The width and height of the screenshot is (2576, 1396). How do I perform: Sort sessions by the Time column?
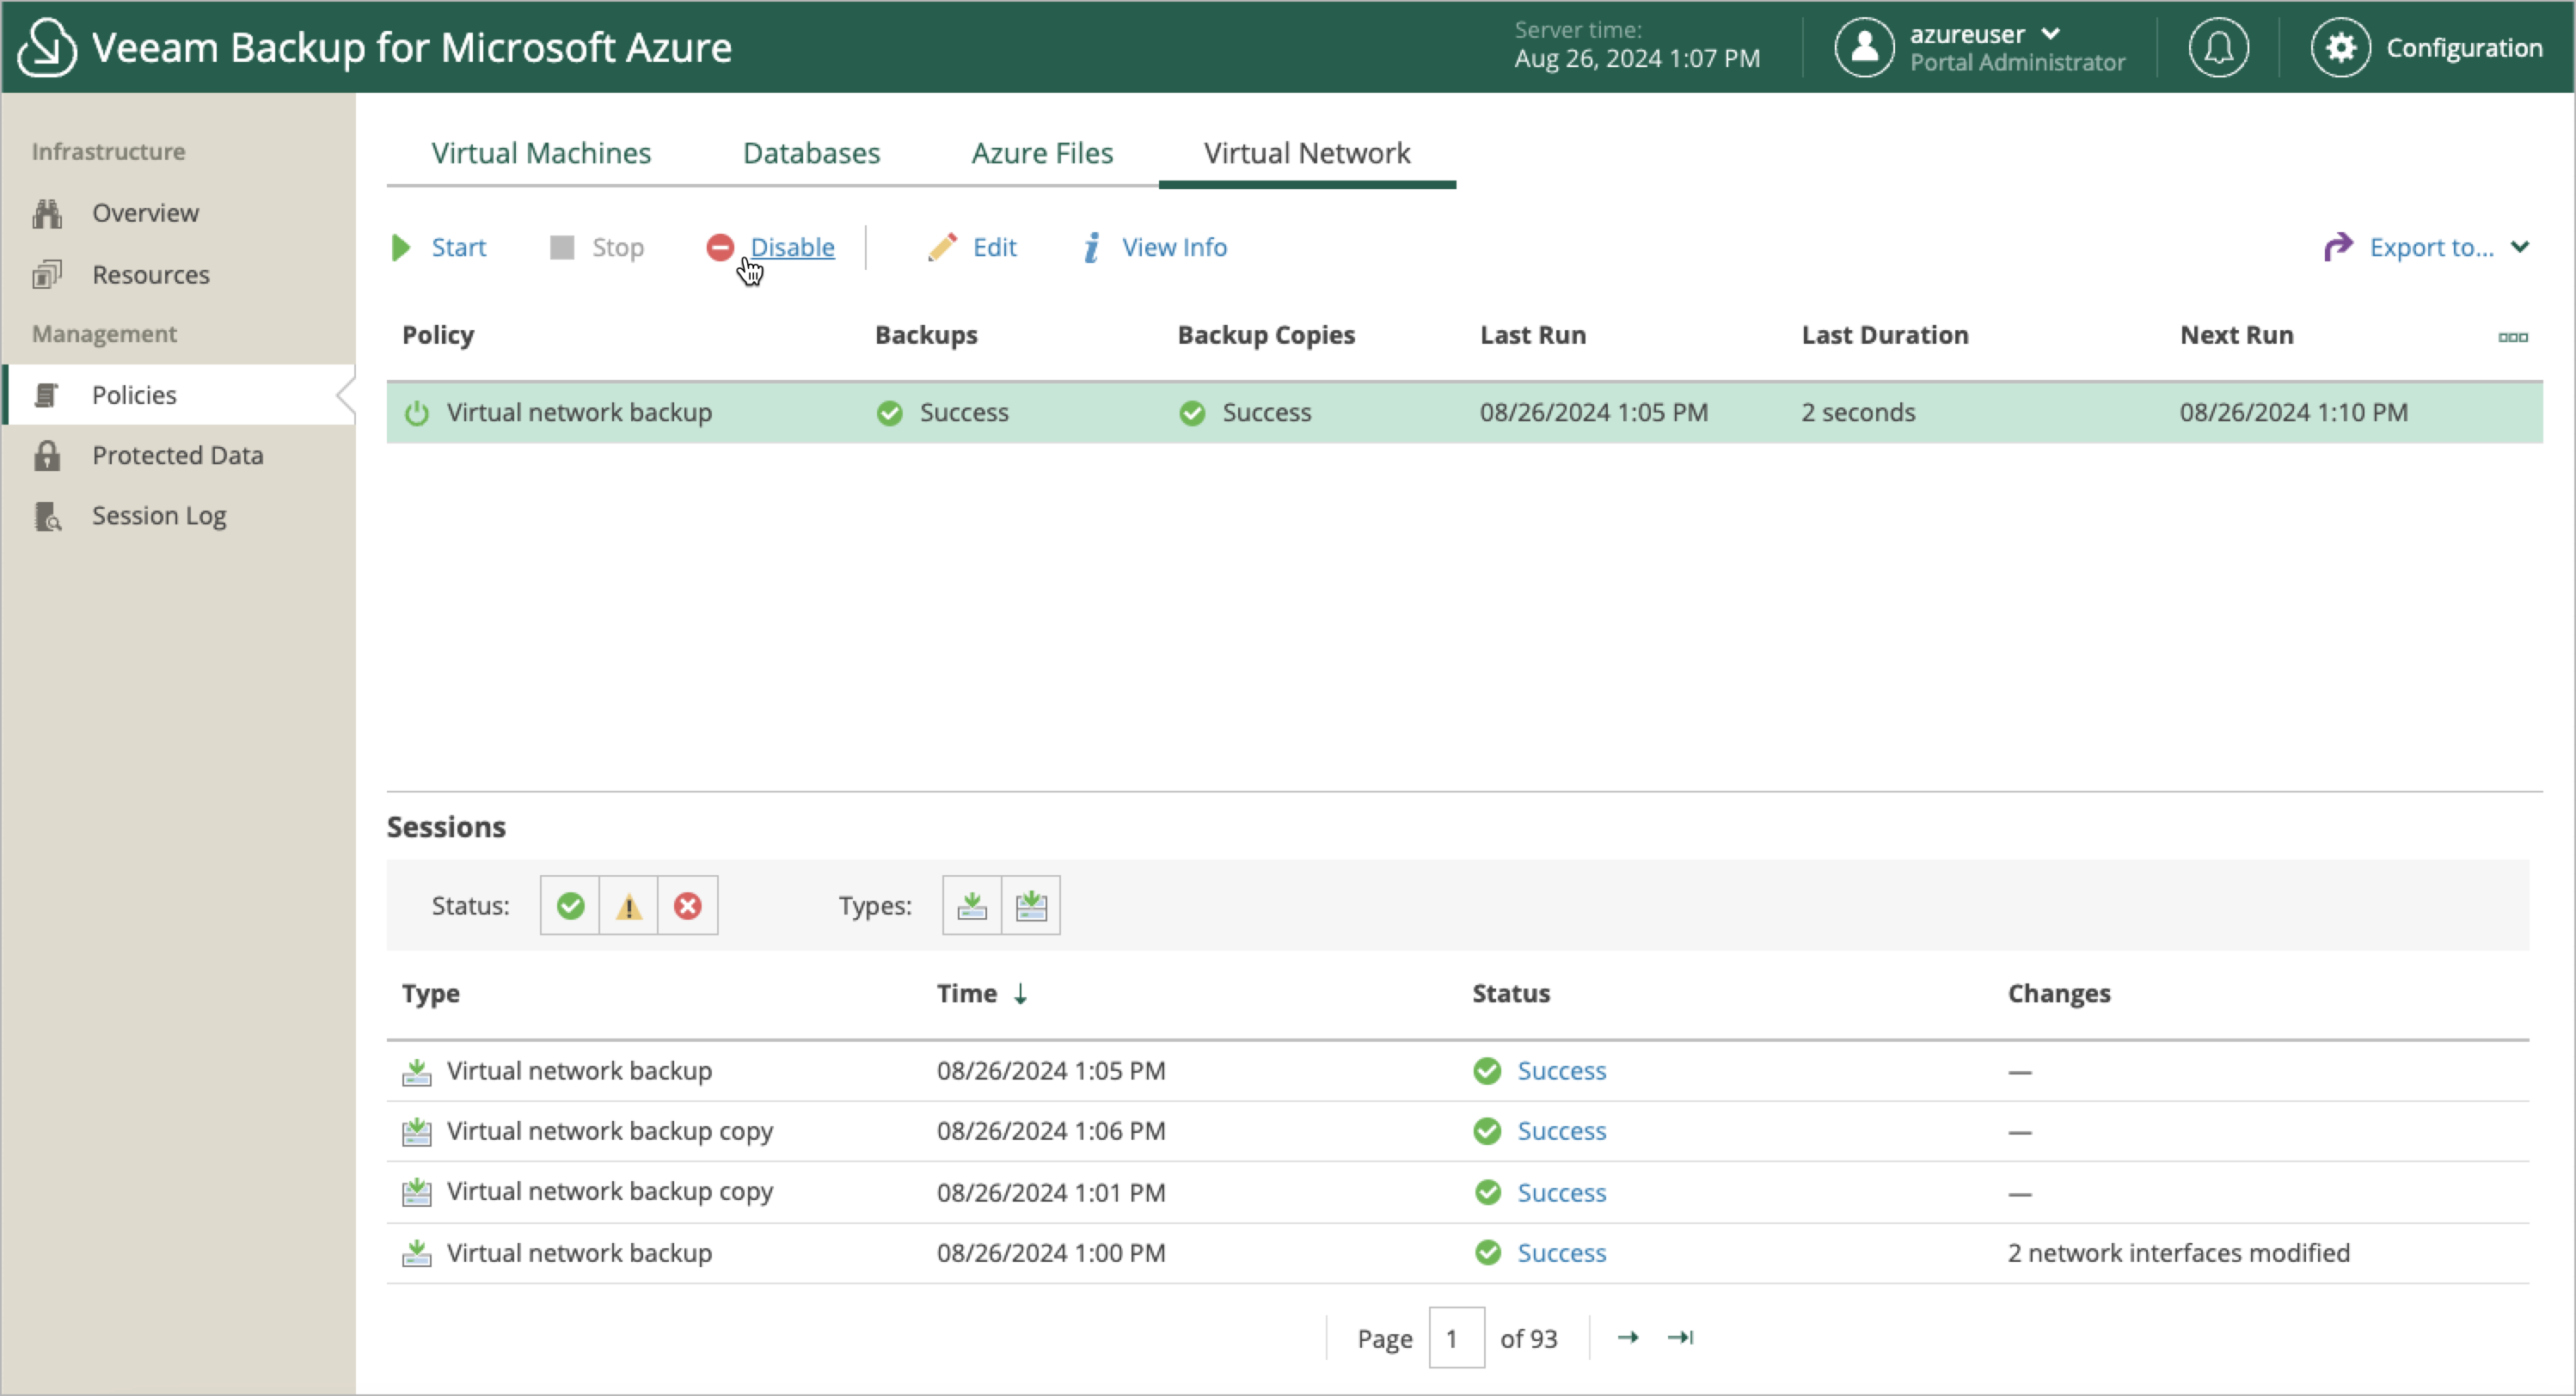pyautogui.click(x=966, y=993)
